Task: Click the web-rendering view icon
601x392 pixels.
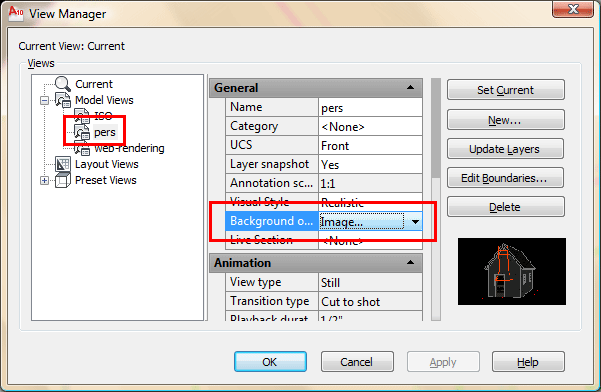Action: click(82, 148)
